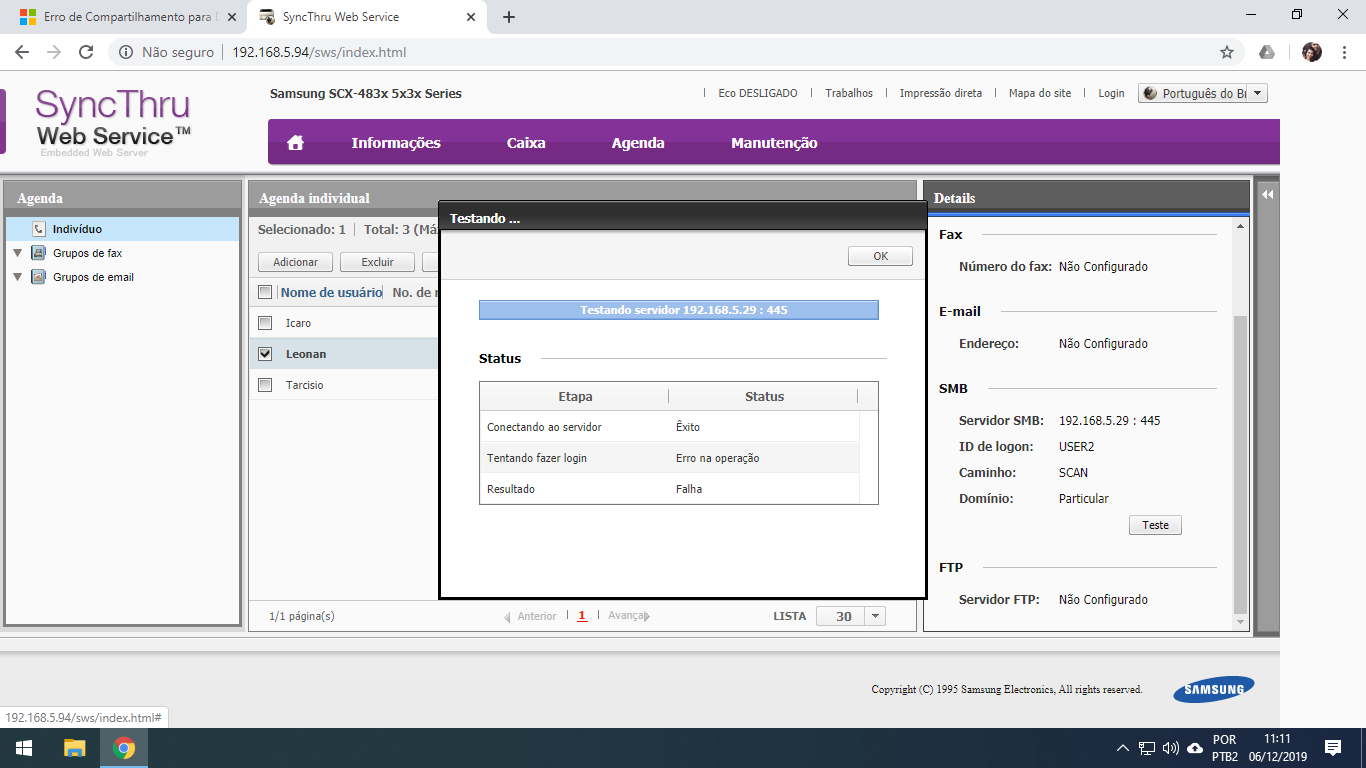This screenshot has width=1366, height=768.
Task: Open the Impressão direta link
Action: click(x=941, y=93)
